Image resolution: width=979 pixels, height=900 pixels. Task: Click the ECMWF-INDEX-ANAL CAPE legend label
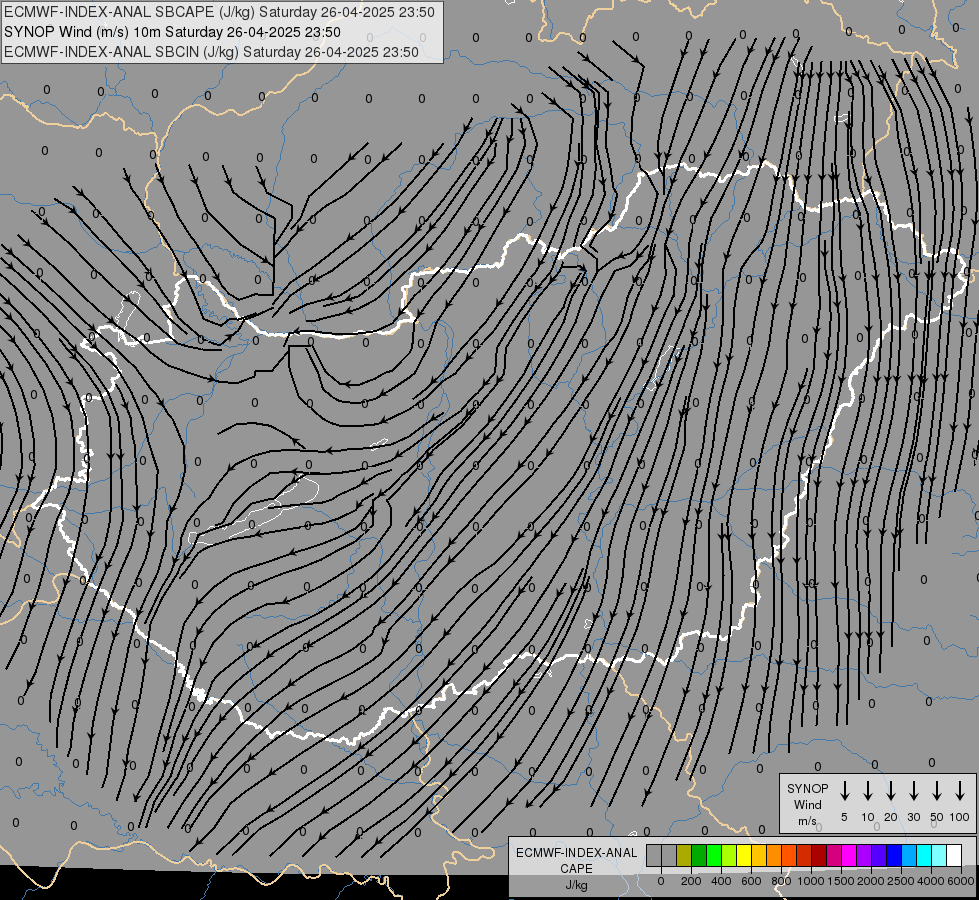coord(576,860)
